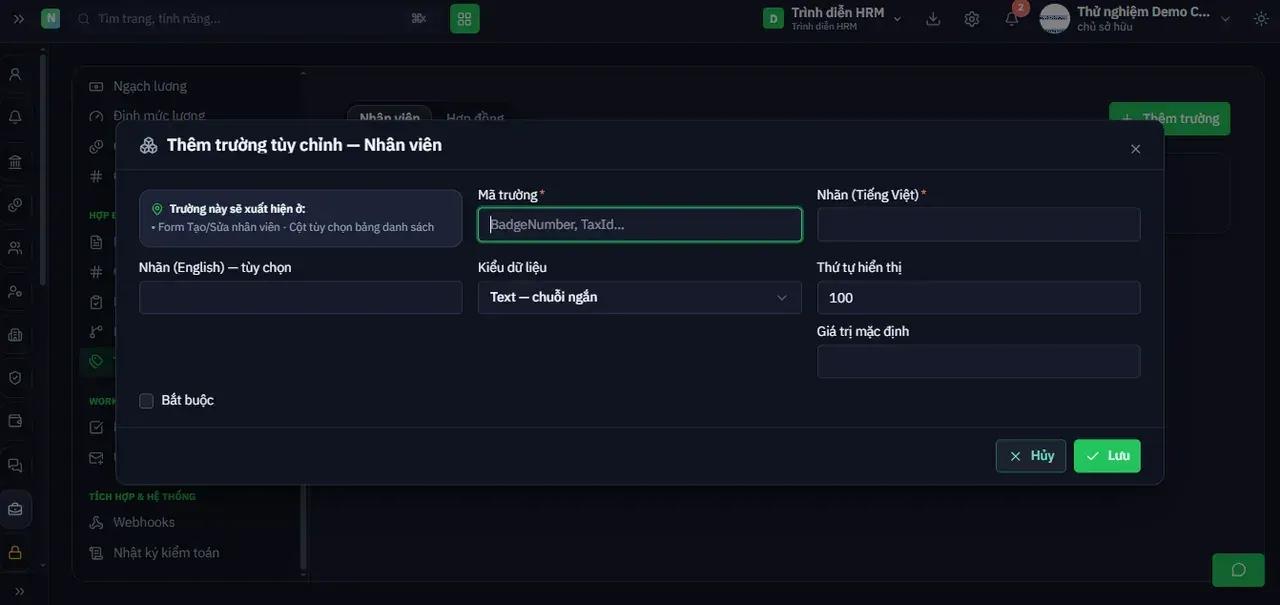Switch to the Hợp đồng tab
The image size is (1280, 605).
click(x=475, y=118)
